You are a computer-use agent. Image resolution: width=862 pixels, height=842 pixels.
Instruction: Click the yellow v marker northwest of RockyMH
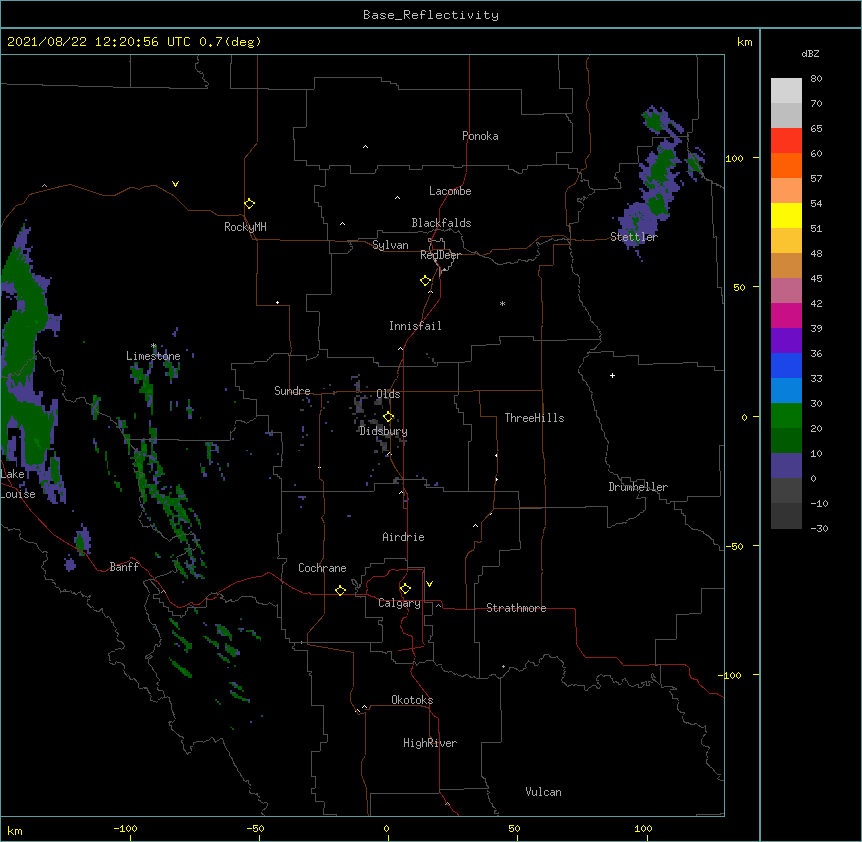(x=175, y=184)
